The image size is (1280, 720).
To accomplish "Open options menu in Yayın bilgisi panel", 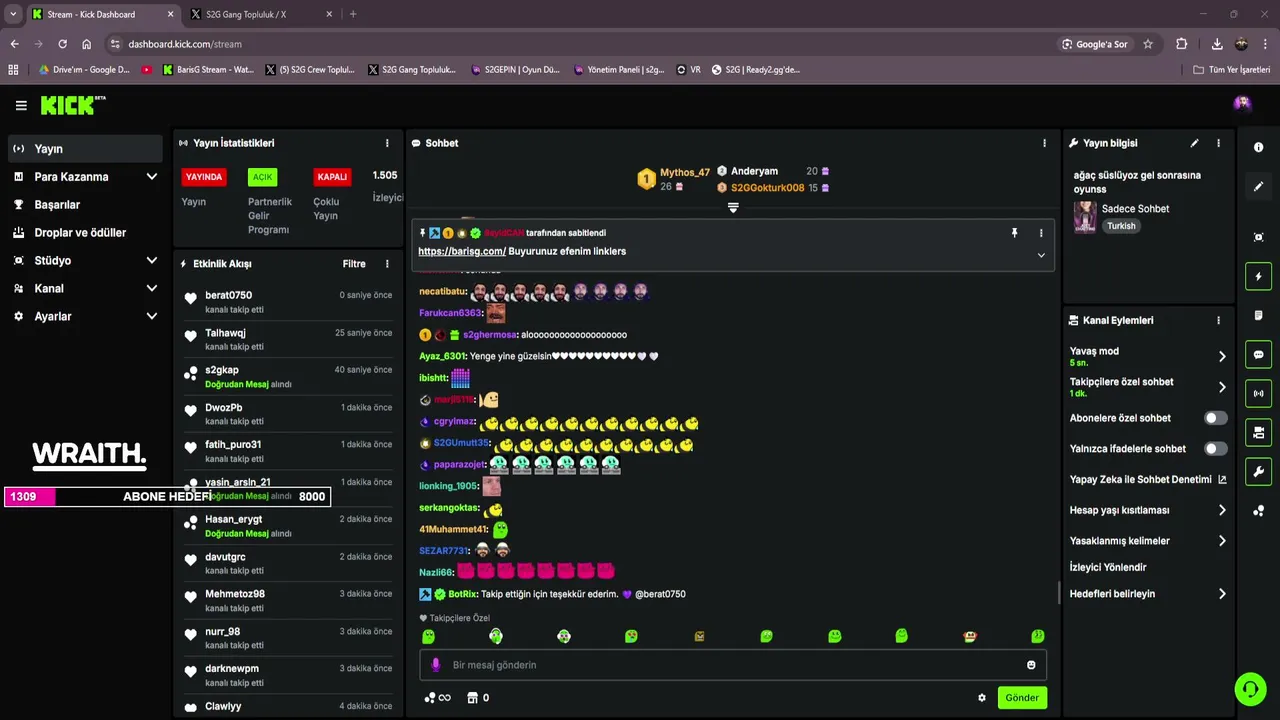I will coord(1218,143).
